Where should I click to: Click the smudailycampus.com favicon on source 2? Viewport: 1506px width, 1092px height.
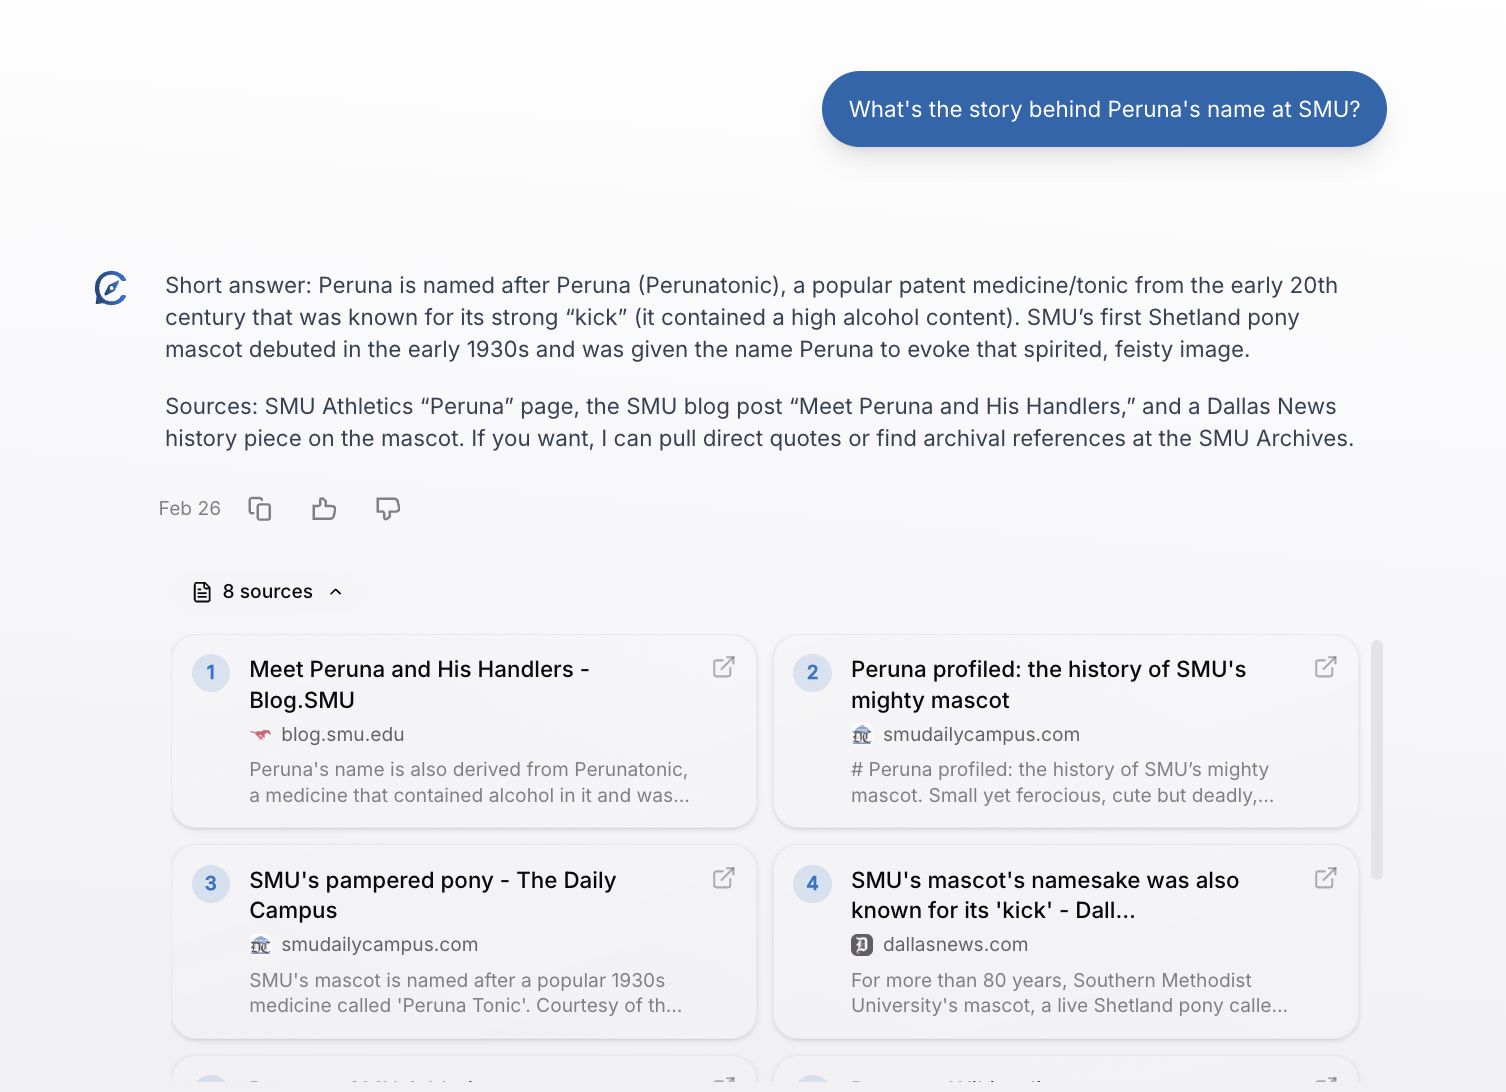[x=862, y=735]
